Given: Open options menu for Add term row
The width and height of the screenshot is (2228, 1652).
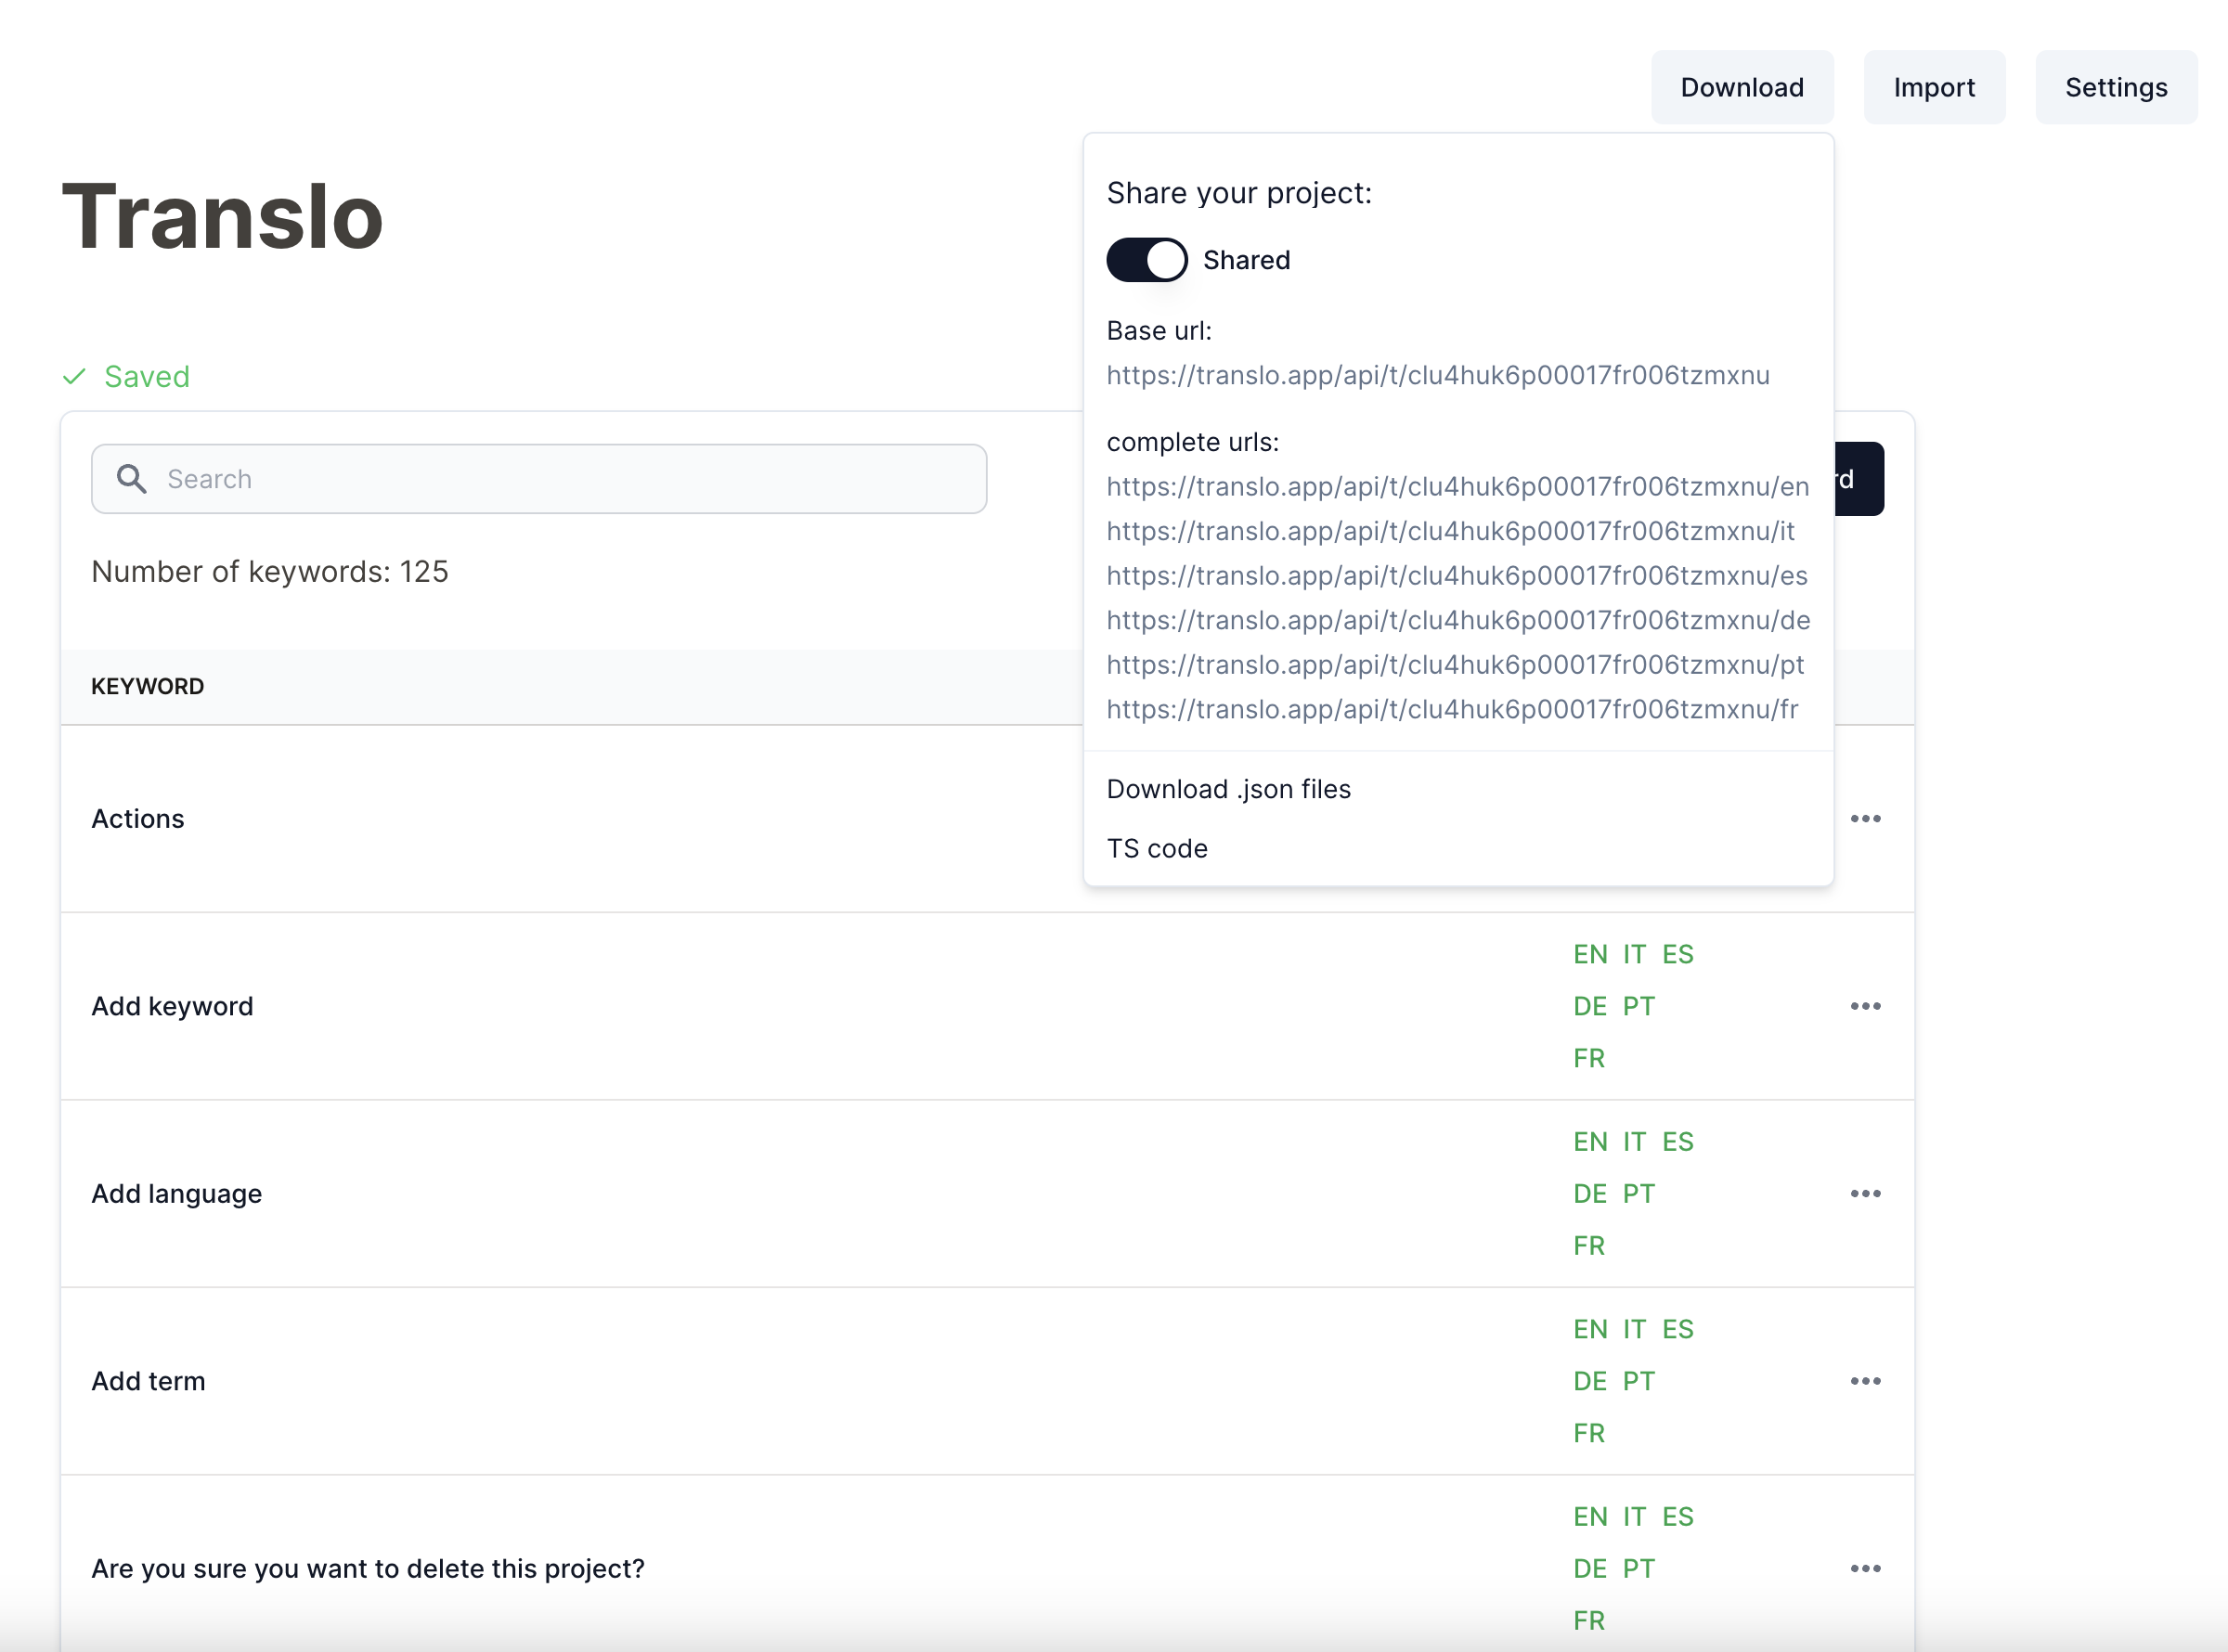Looking at the screenshot, I should [1865, 1381].
